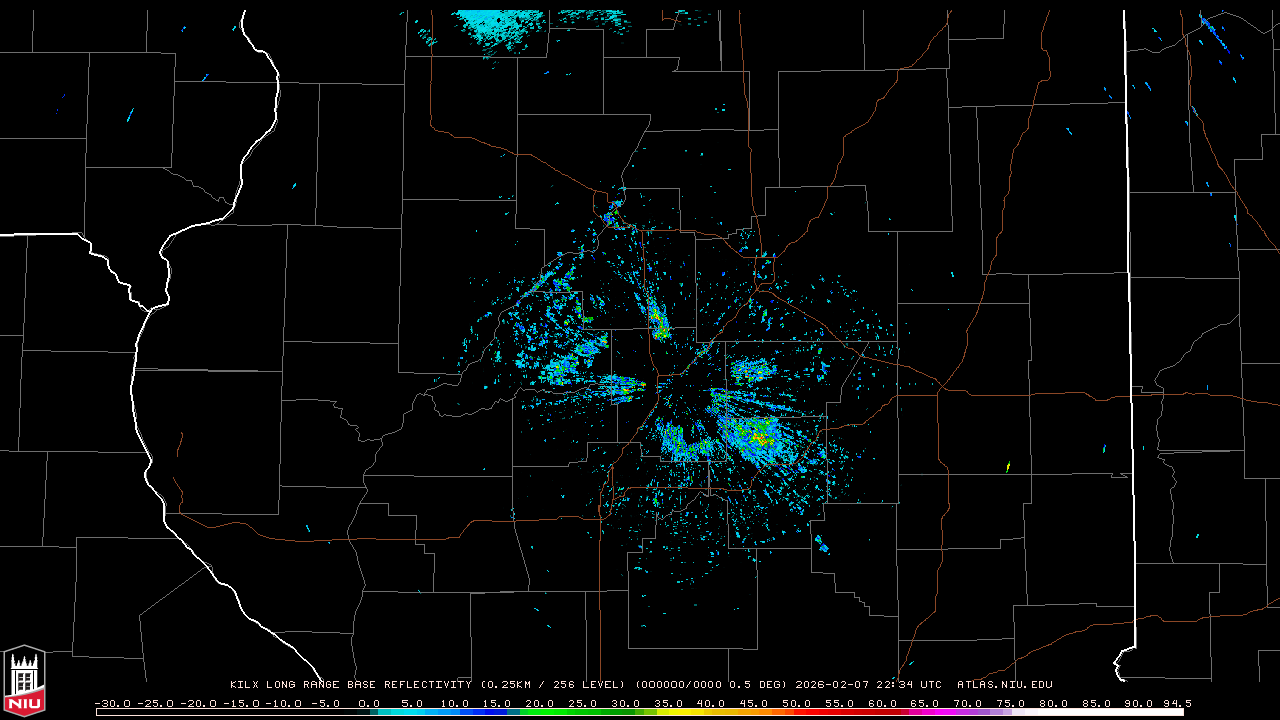Image resolution: width=1280 pixels, height=720 pixels.
Task: Click the 94.5 color scale label
Action: pos(1176,703)
